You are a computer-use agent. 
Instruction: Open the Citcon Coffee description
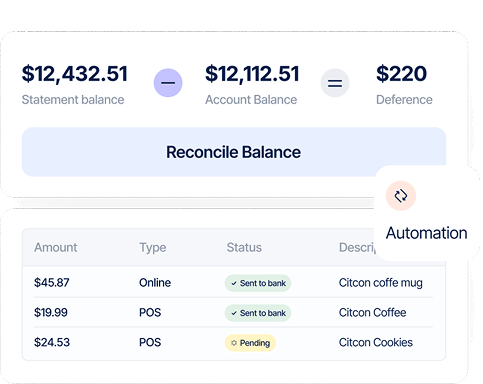pos(373,313)
